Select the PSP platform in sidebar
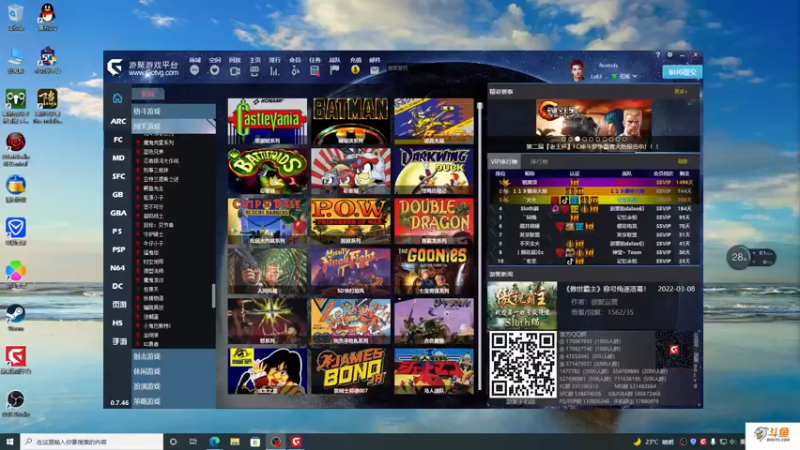The width and height of the screenshot is (800, 450). click(118, 250)
